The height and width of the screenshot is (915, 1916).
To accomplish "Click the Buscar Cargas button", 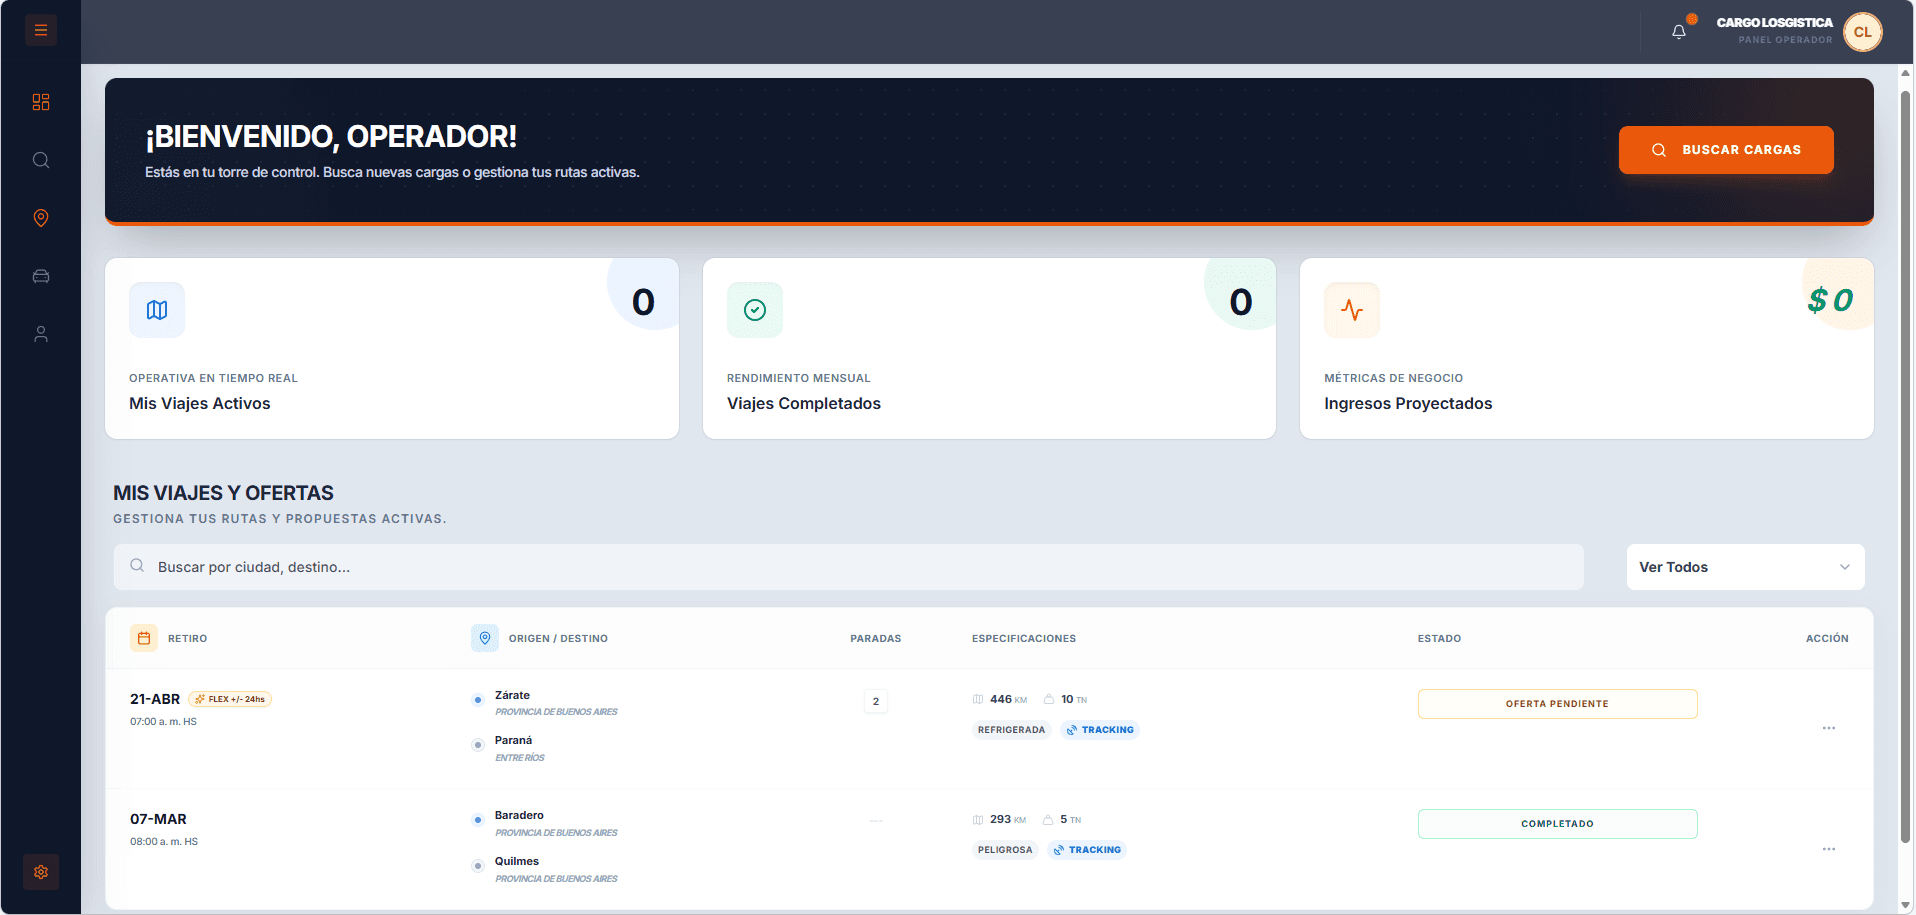I will tap(1726, 150).
